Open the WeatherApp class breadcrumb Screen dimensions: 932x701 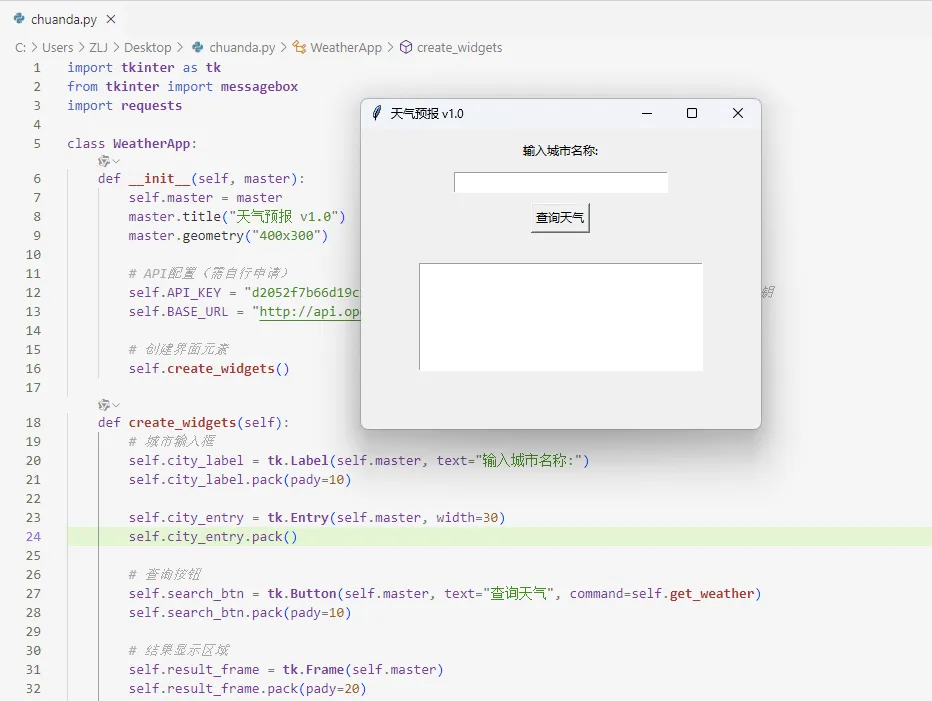point(346,48)
